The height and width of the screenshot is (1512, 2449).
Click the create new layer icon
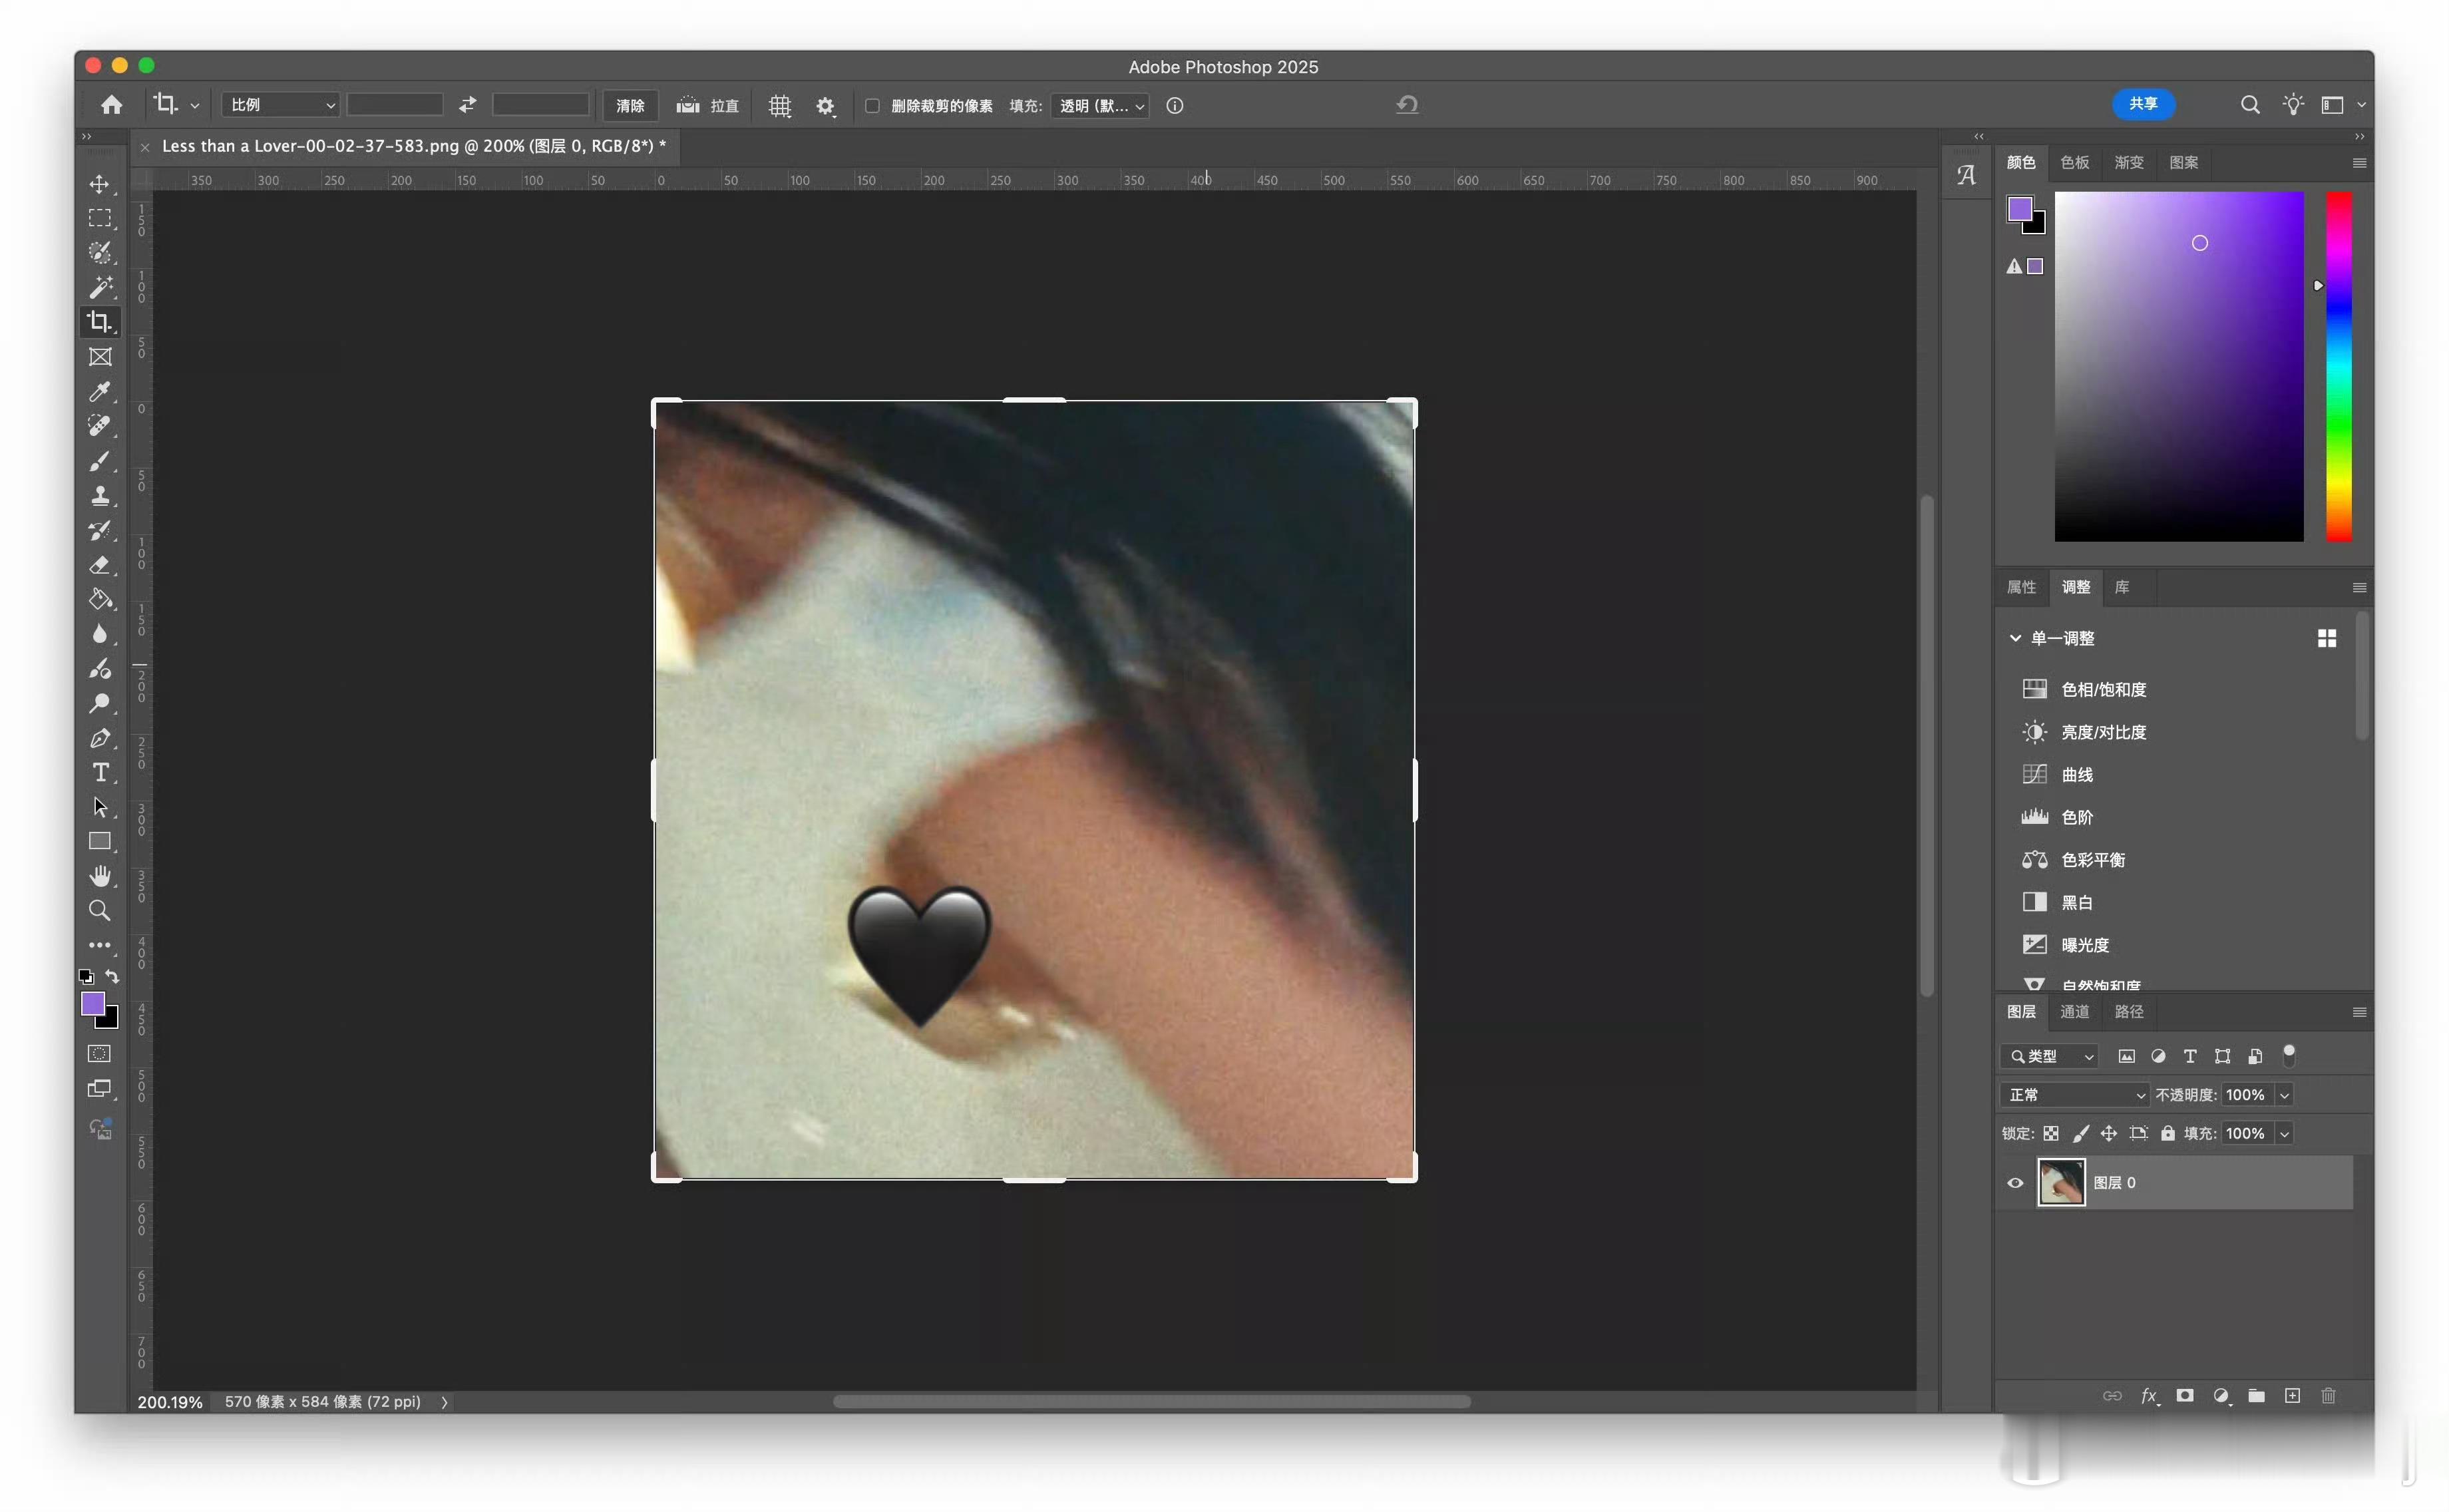[2292, 1395]
